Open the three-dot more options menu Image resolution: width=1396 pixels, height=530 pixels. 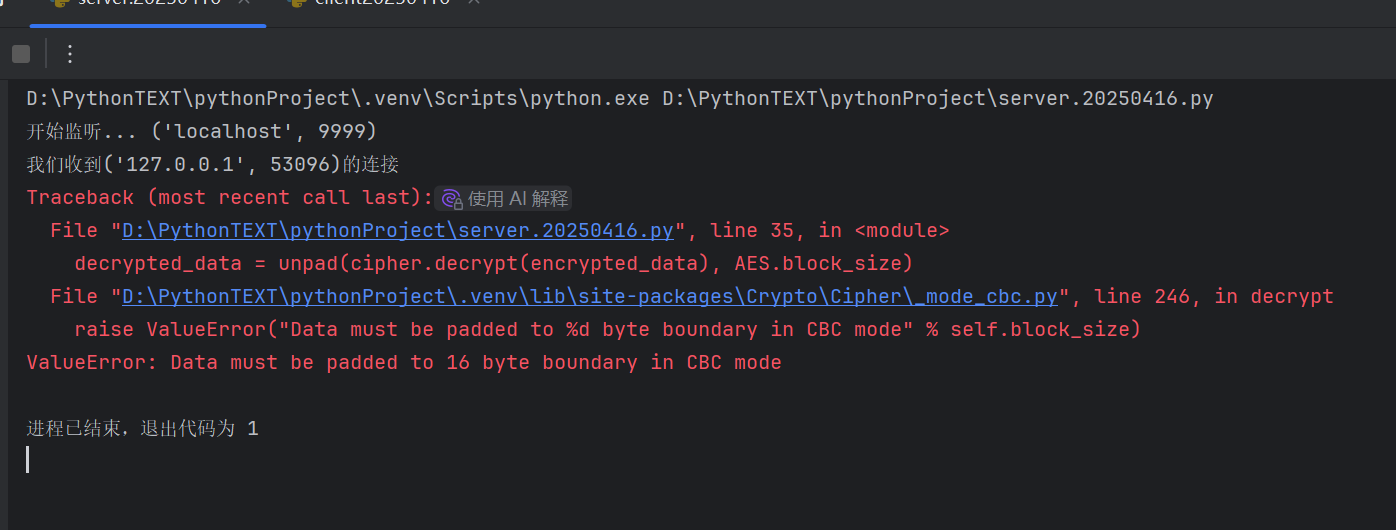[x=69, y=54]
